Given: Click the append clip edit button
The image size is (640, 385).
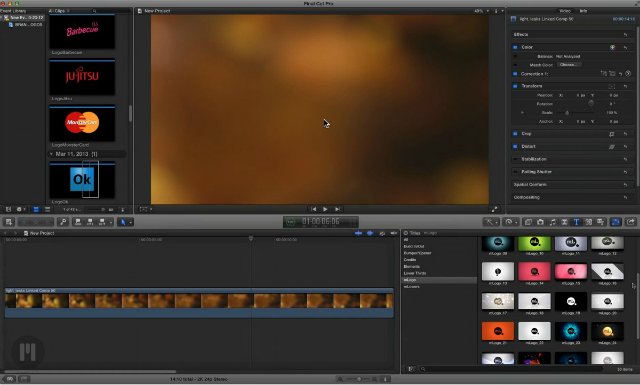Looking at the screenshot, I should [102, 222].
